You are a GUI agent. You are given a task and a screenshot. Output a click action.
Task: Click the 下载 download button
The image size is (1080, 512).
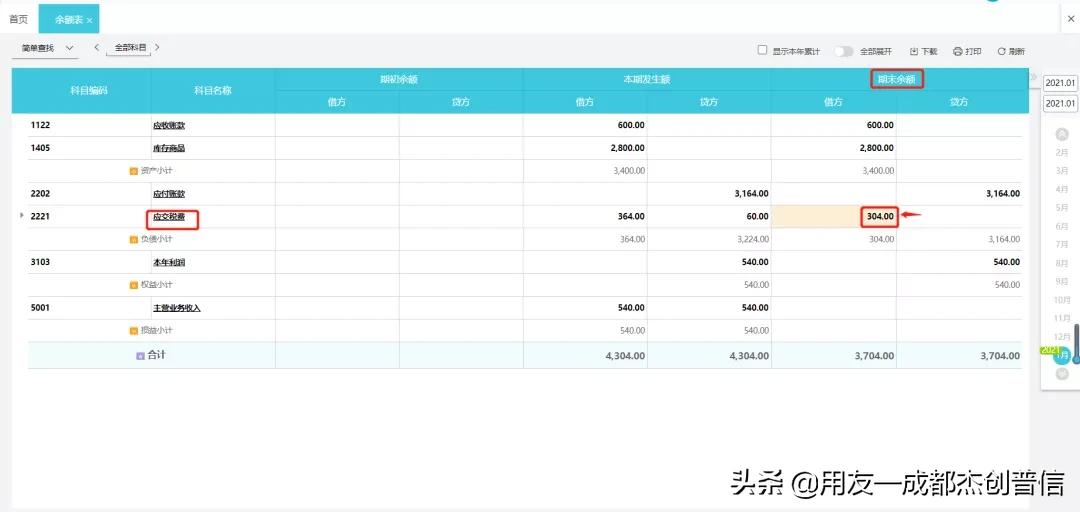point(924,51)
